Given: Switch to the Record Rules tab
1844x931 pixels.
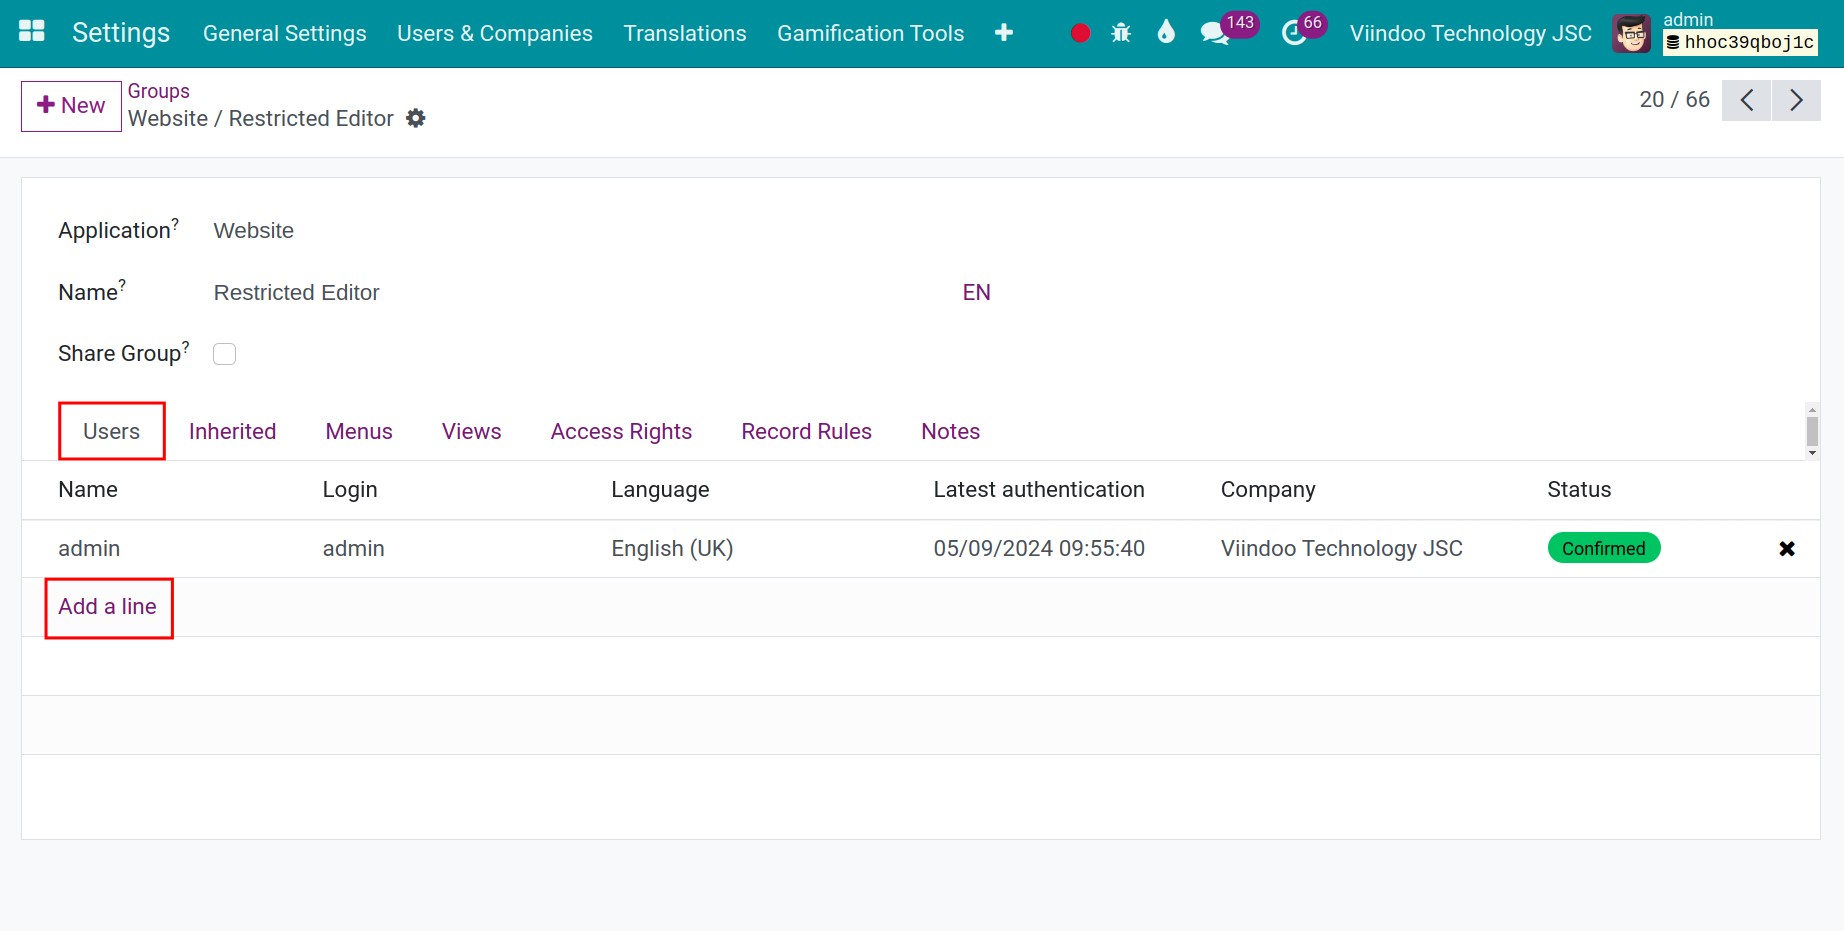Looking at the screenshot, I should 807,431.
